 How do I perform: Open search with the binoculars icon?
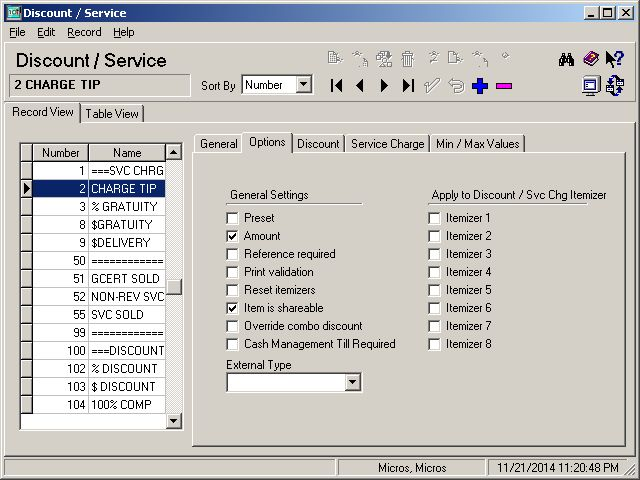566,60
